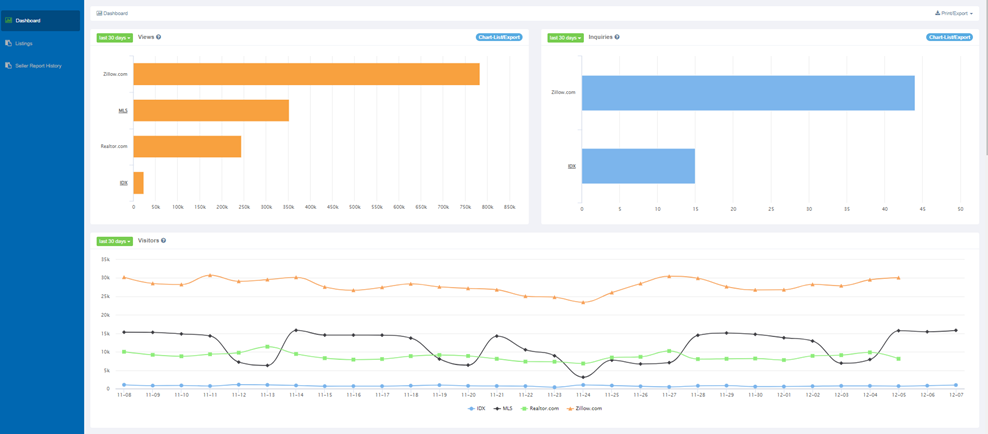Click MLS data point at 11-24
This screenshot has width=988, height=434.
(583, 377)
